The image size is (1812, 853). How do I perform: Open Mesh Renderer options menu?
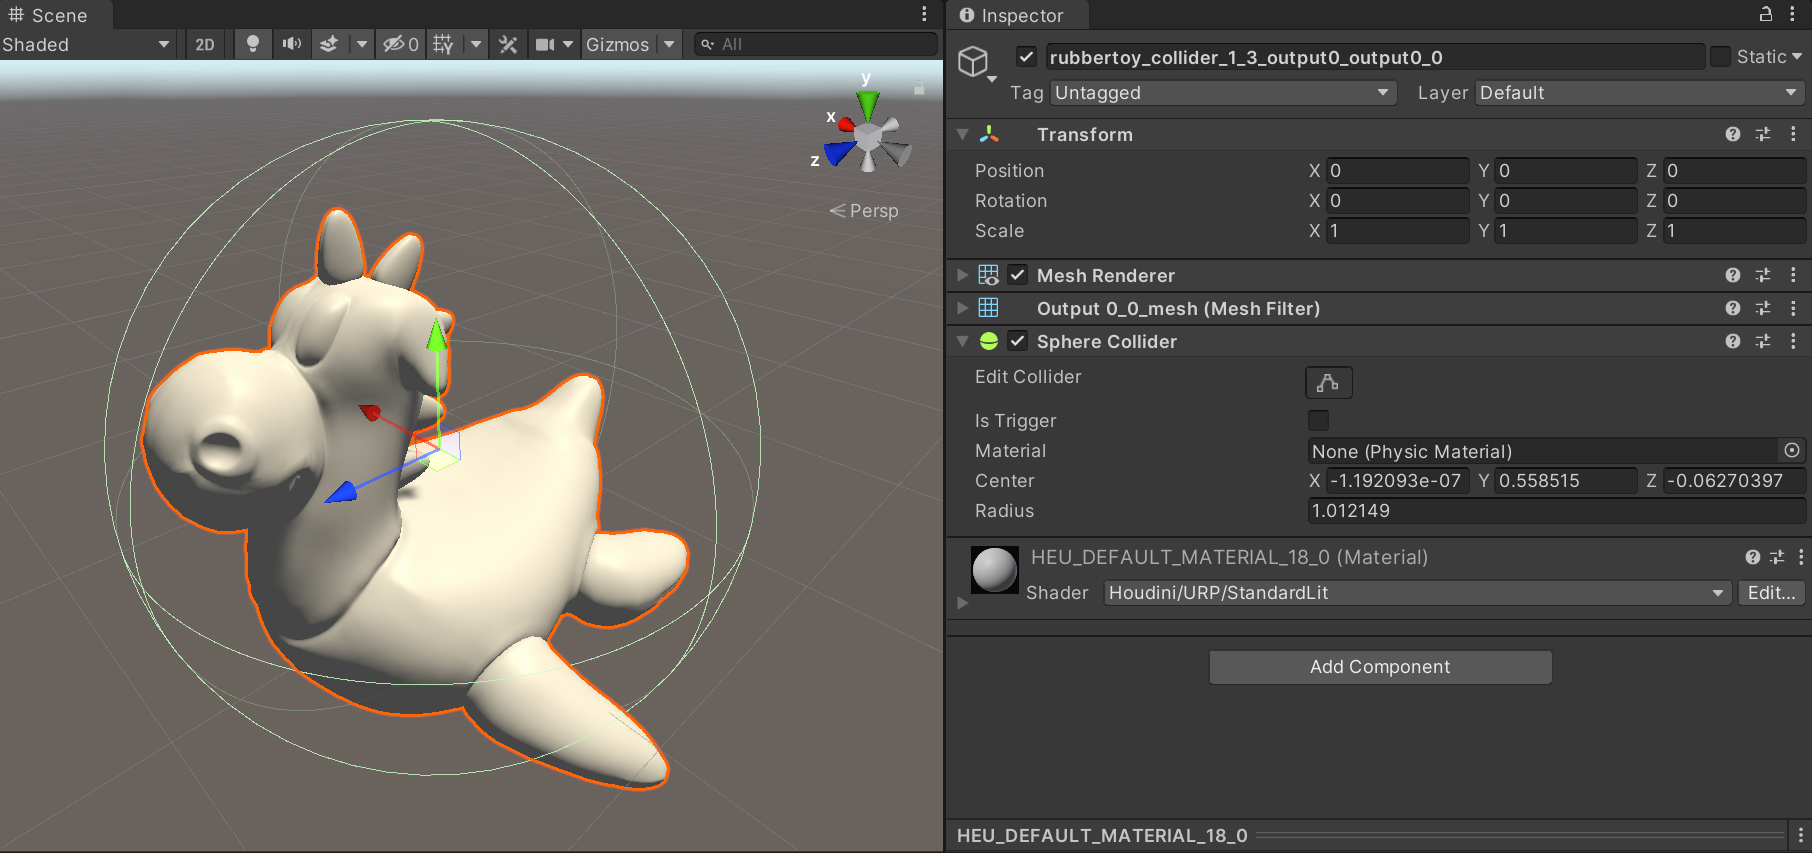(1793, 275)
